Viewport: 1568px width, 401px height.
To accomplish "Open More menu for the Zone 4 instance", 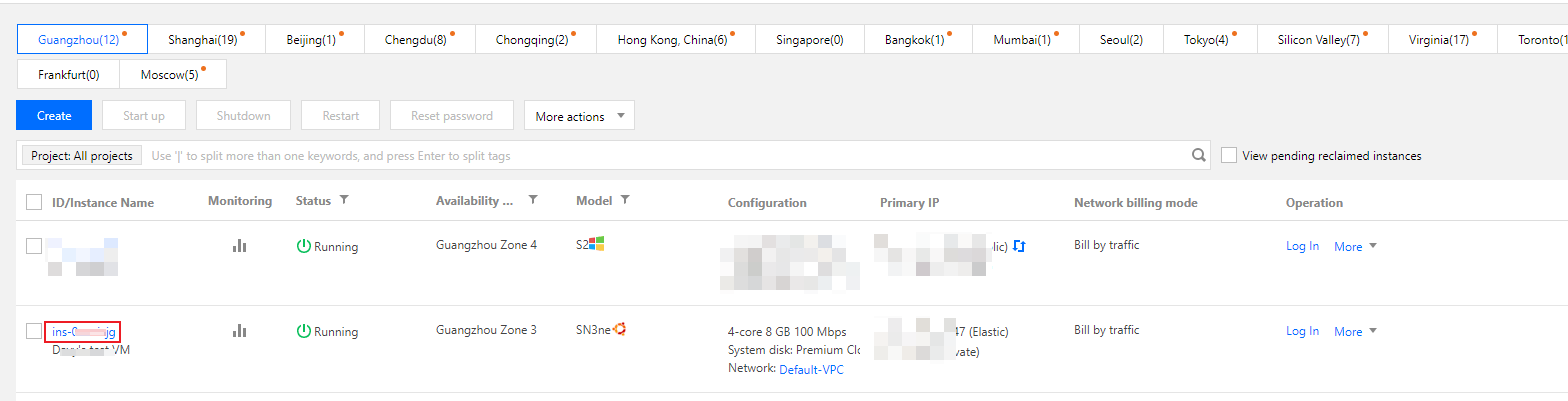I will pos(1355,246).
